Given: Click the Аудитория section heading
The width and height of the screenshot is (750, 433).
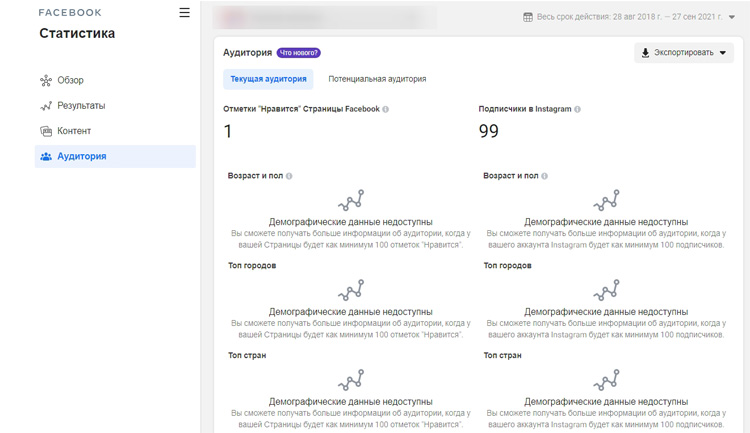Looking at the screenshot, I should (247, 53).
